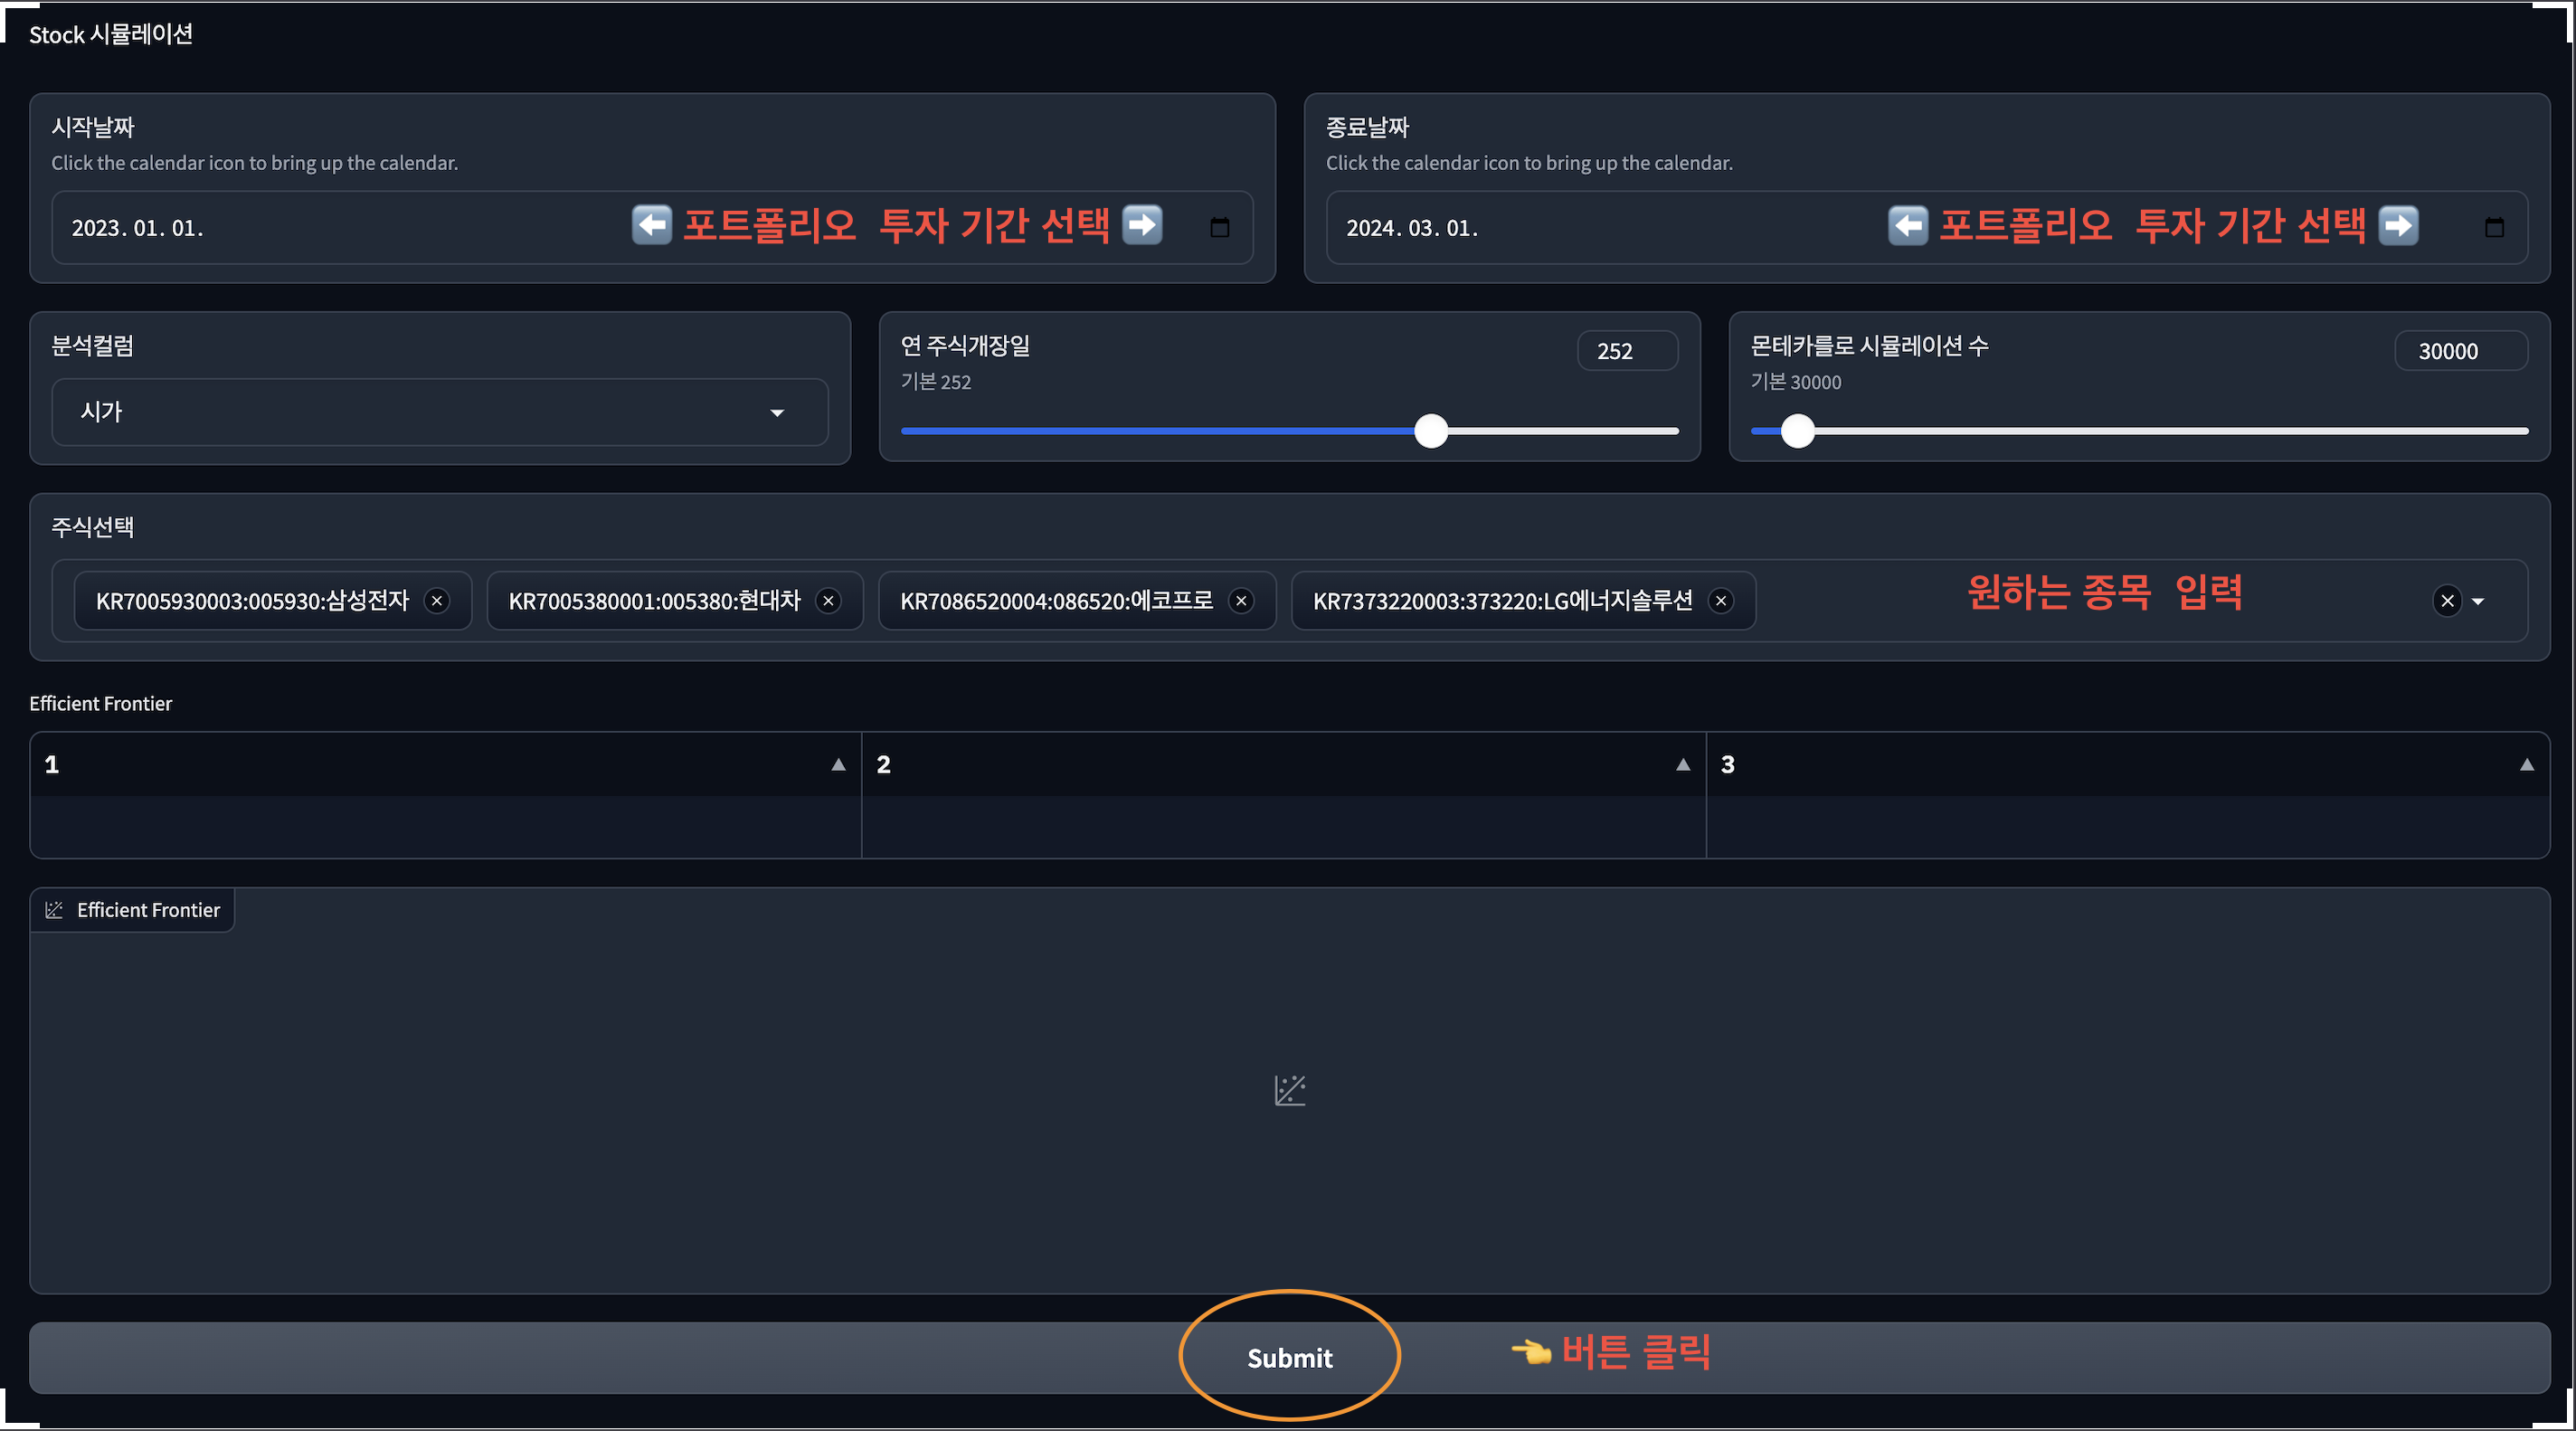Remove the 에코프로 stock tag
Screen dimensions: 2576x1431
tap(1241, 601)
